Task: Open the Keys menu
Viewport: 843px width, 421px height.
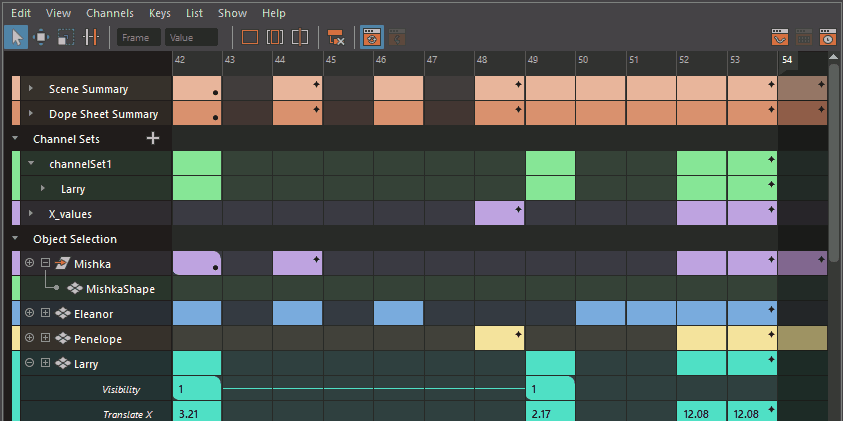Action: 159,13
